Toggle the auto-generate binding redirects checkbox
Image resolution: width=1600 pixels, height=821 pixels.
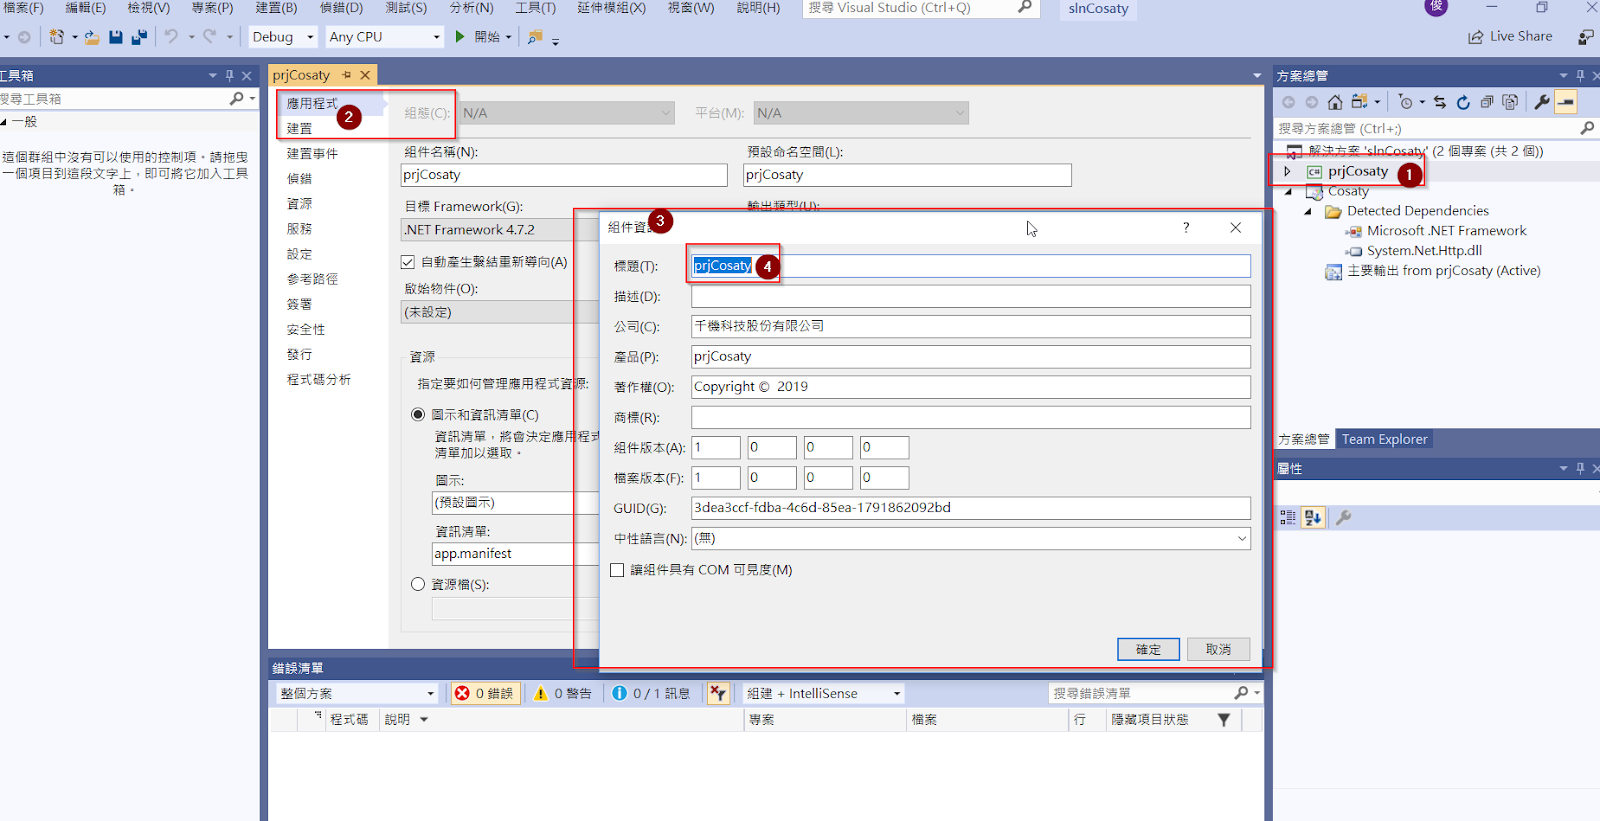pos(408,262)
